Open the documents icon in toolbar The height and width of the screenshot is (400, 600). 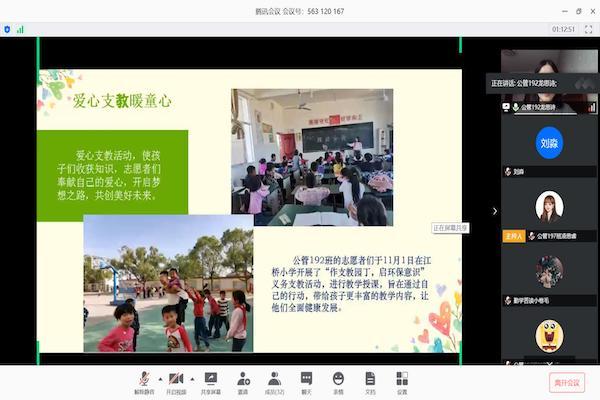click(x=370, y=379)
